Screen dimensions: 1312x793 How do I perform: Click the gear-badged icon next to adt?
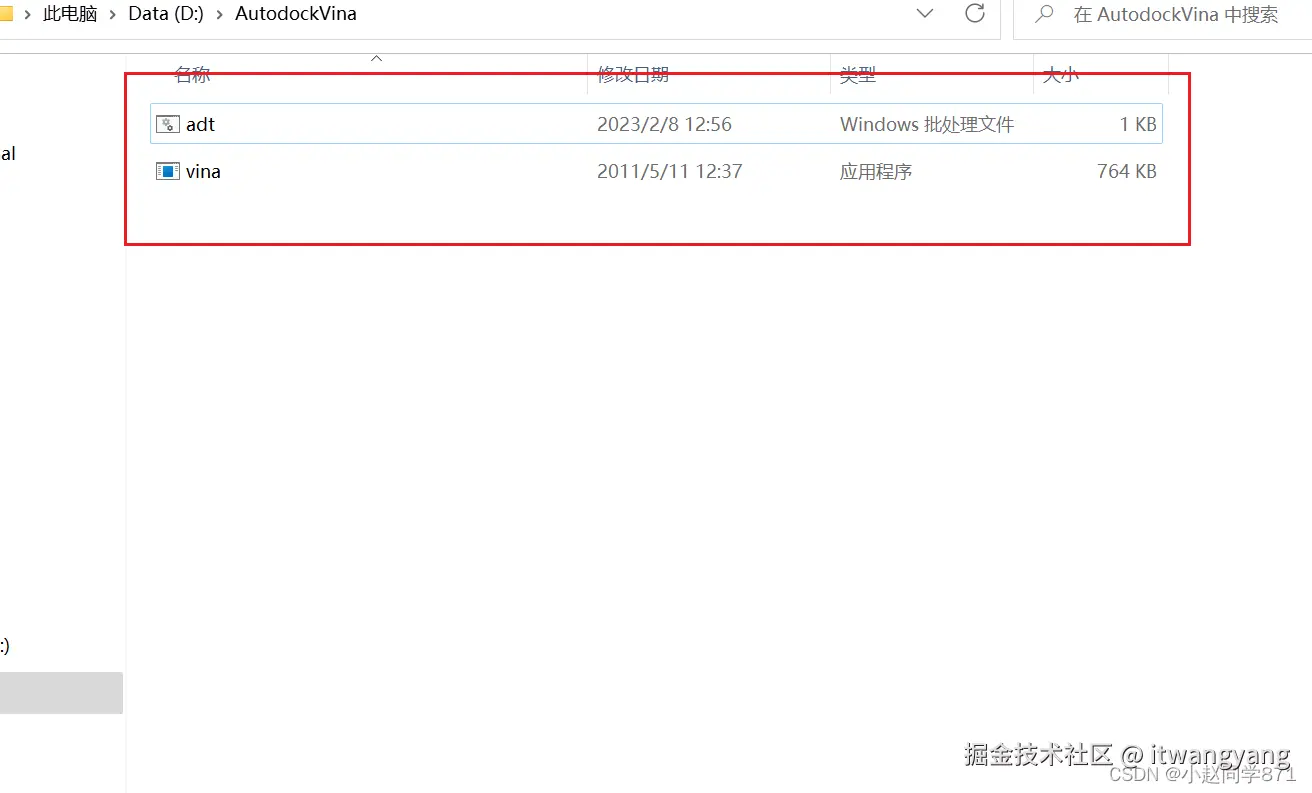pos(166,123)
